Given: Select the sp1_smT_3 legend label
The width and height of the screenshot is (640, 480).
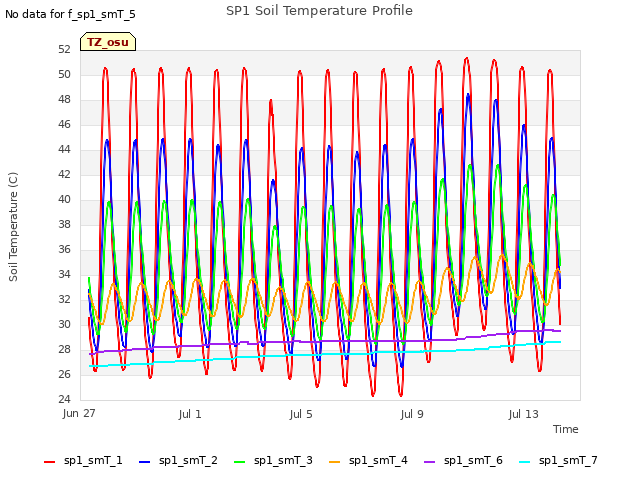Looking at the screenshot, I should tap(283, 461).
